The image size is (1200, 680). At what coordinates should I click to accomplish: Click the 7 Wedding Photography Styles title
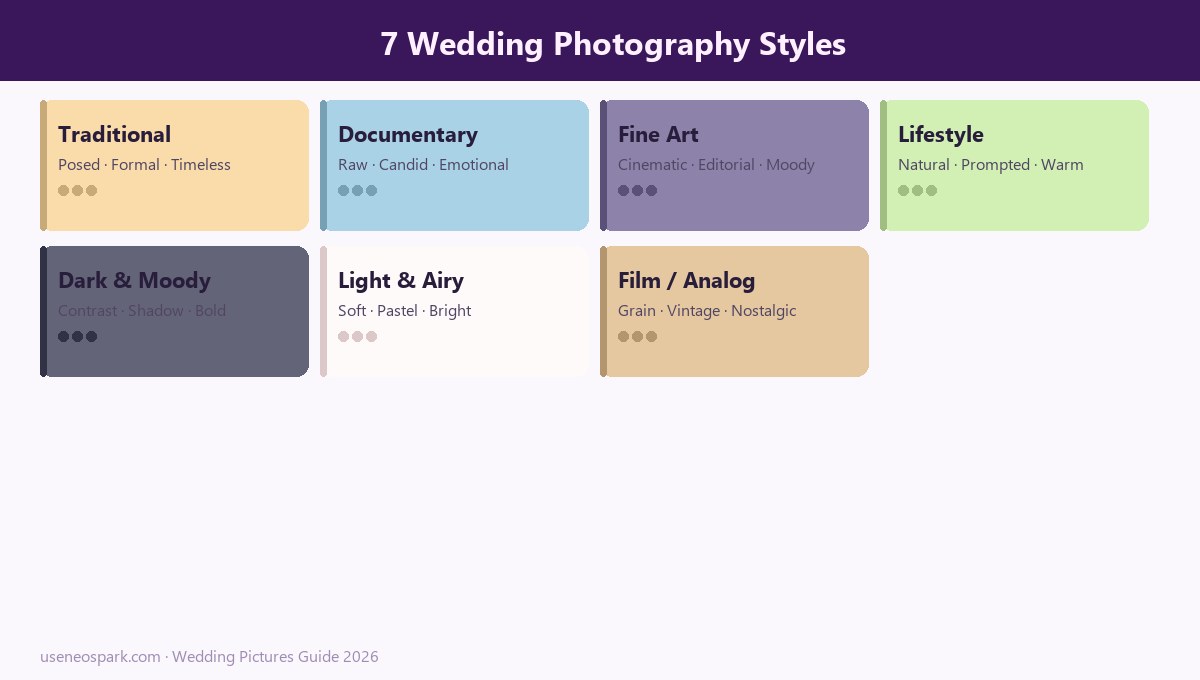(613, 44)
